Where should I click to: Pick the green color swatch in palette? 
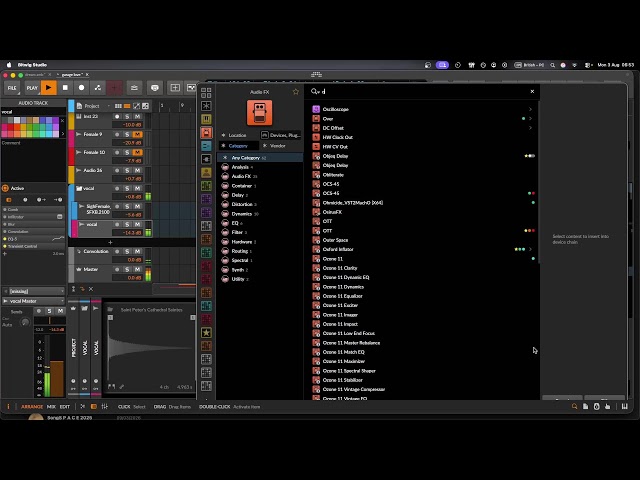[37, 127]
